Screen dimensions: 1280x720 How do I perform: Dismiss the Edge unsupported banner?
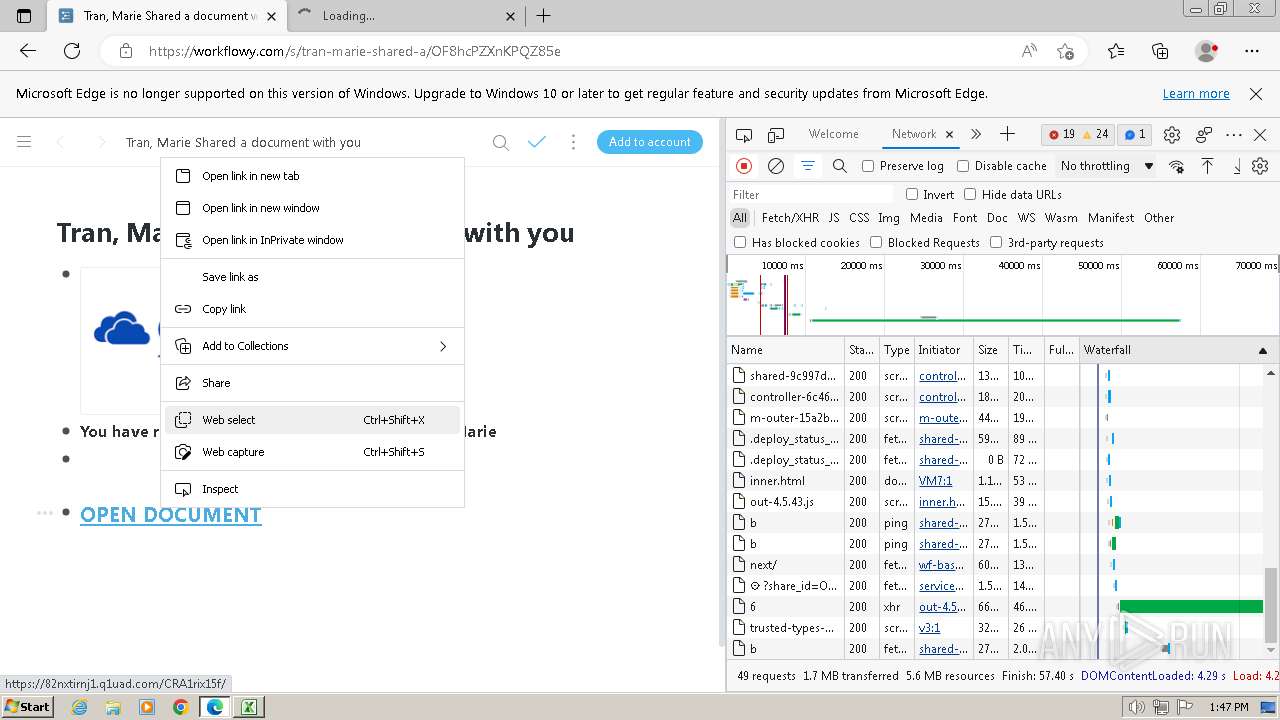click(1256, 94)
